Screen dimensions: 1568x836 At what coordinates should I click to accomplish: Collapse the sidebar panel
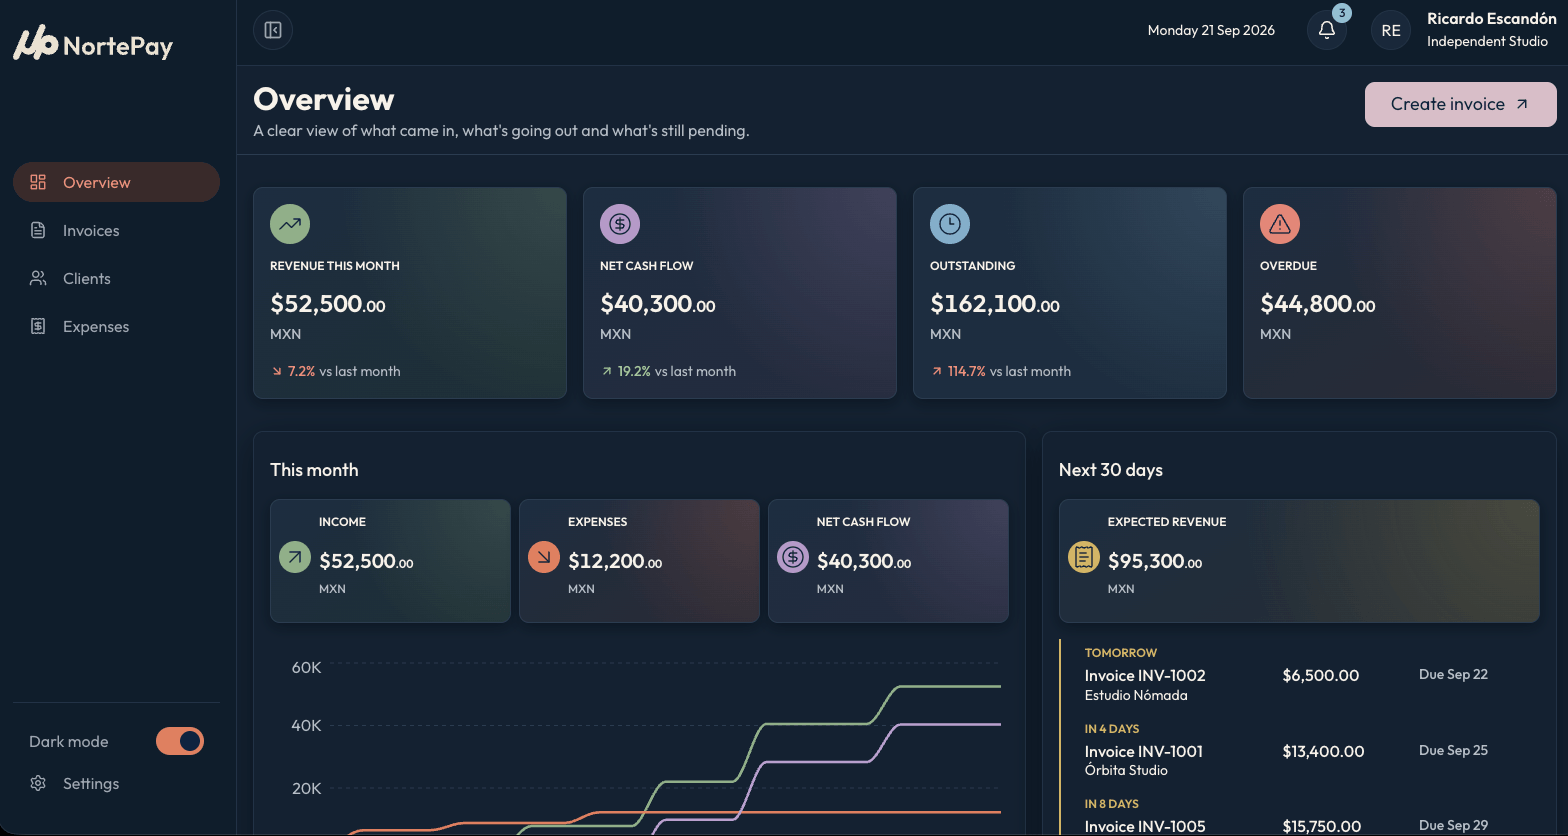(273, 30)
